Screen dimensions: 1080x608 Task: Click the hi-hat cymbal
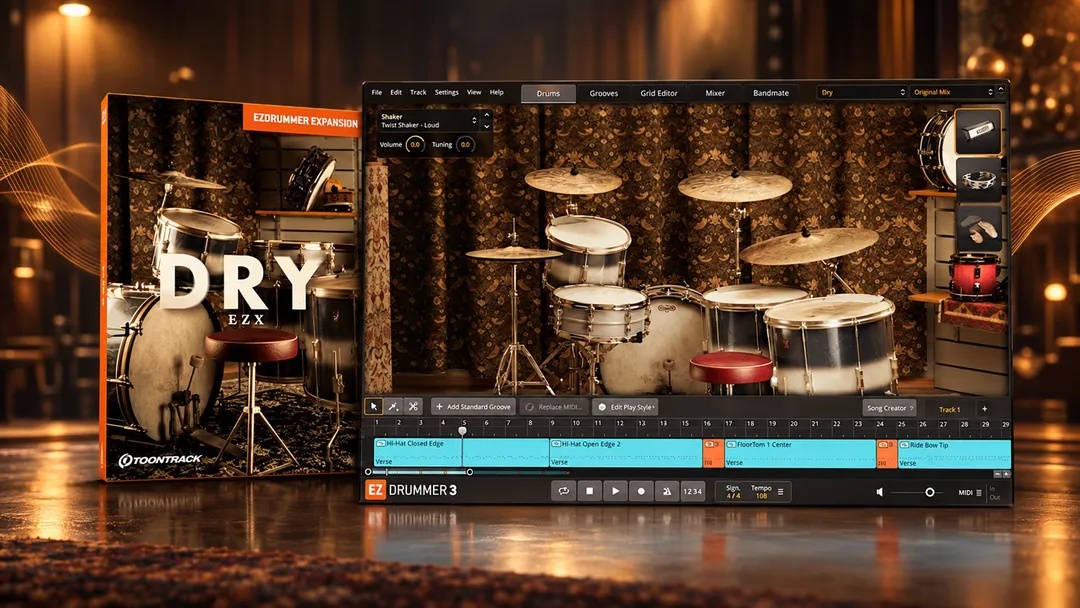[513, 253]
